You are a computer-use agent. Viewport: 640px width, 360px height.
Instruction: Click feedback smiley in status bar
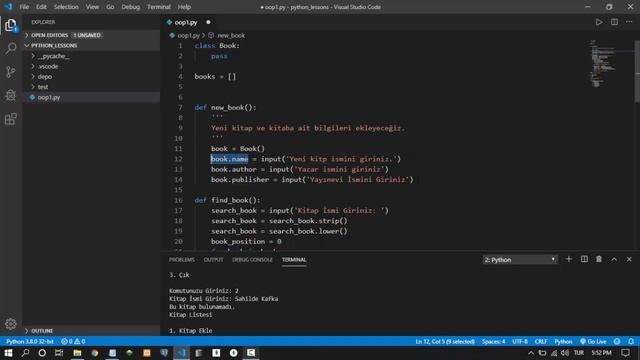[x=617, y=341]
